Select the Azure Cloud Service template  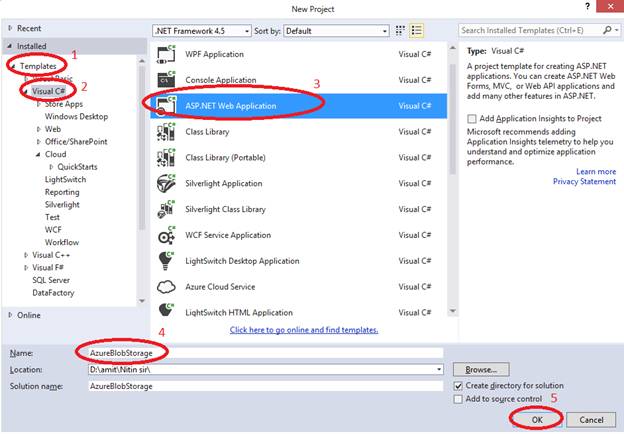tap(298, 287)
